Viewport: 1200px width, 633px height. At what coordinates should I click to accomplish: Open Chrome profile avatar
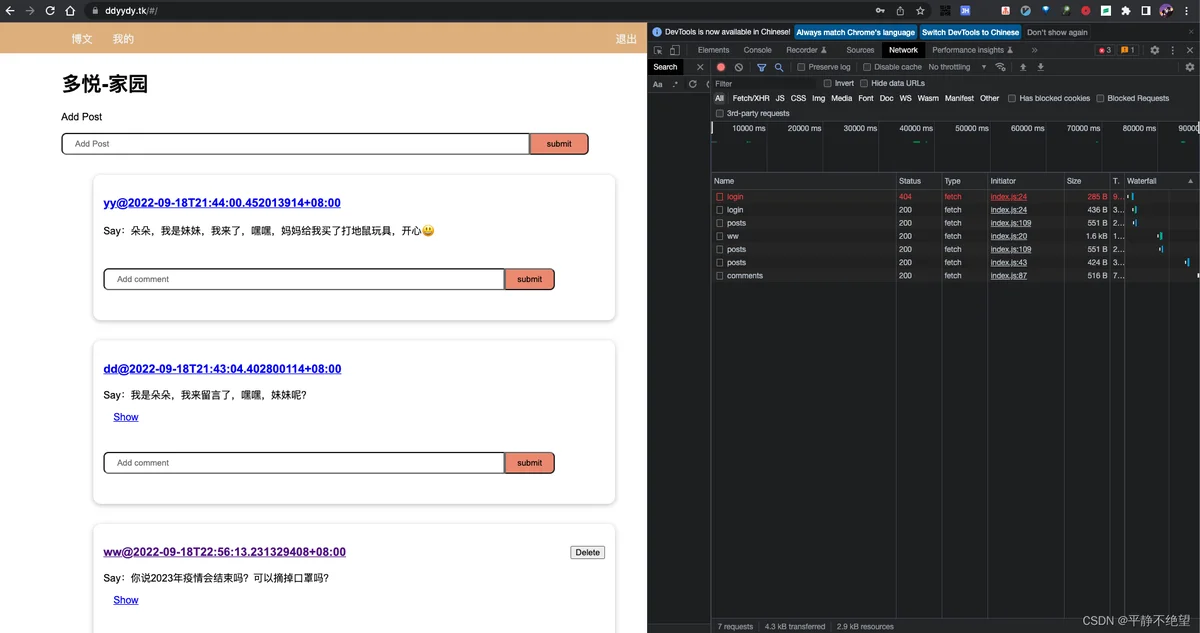coord(1166,11)
